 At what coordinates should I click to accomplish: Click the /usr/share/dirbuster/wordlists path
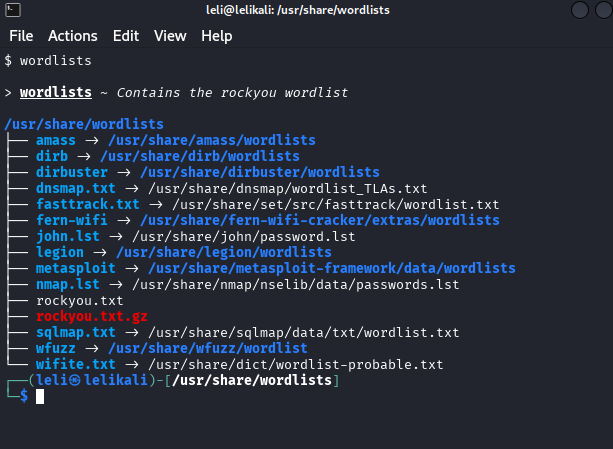[260, 172]
